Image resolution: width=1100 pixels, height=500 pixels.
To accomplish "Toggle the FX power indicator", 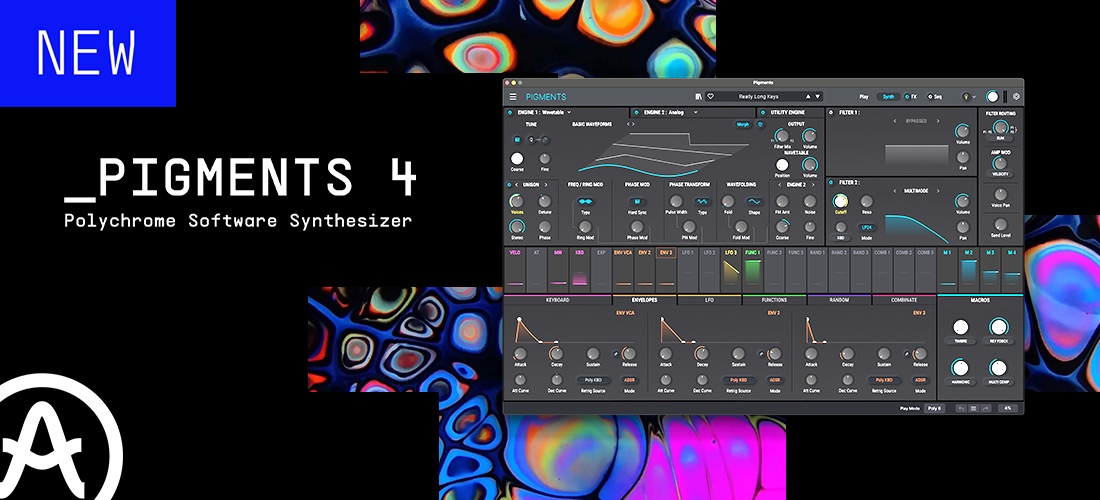I will 906,97.
